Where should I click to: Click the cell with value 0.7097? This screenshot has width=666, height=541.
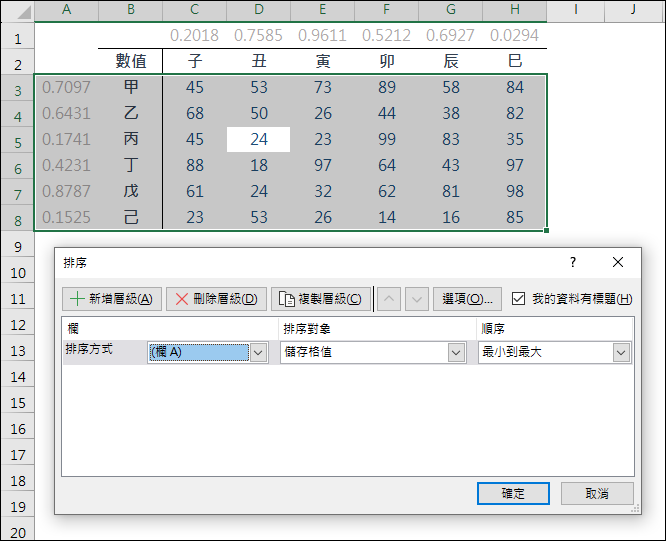67,87
